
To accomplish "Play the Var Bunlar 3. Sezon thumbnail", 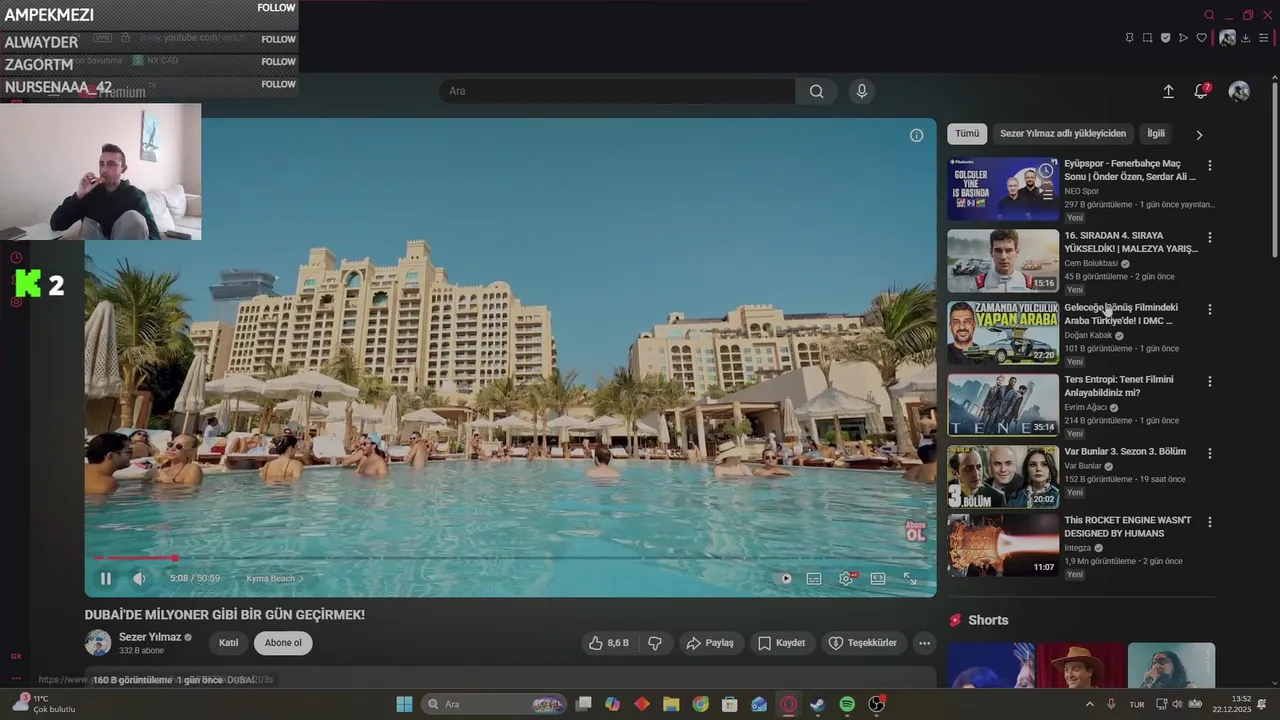I will (1003, 477).
